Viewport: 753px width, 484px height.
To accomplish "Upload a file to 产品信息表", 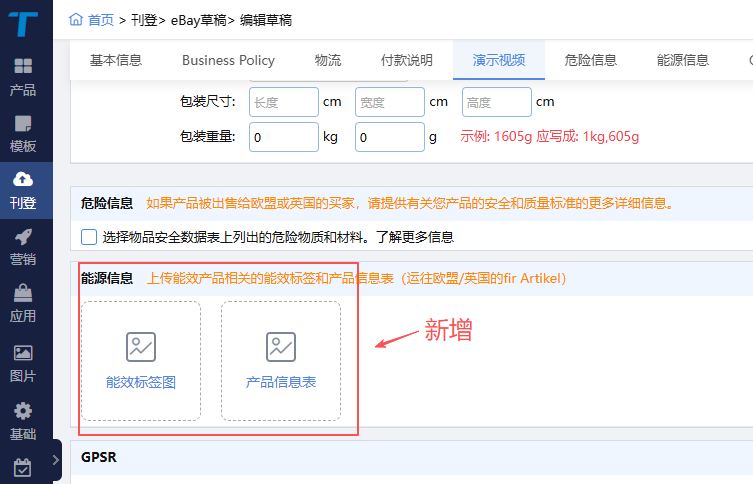I will click(281, 361).
